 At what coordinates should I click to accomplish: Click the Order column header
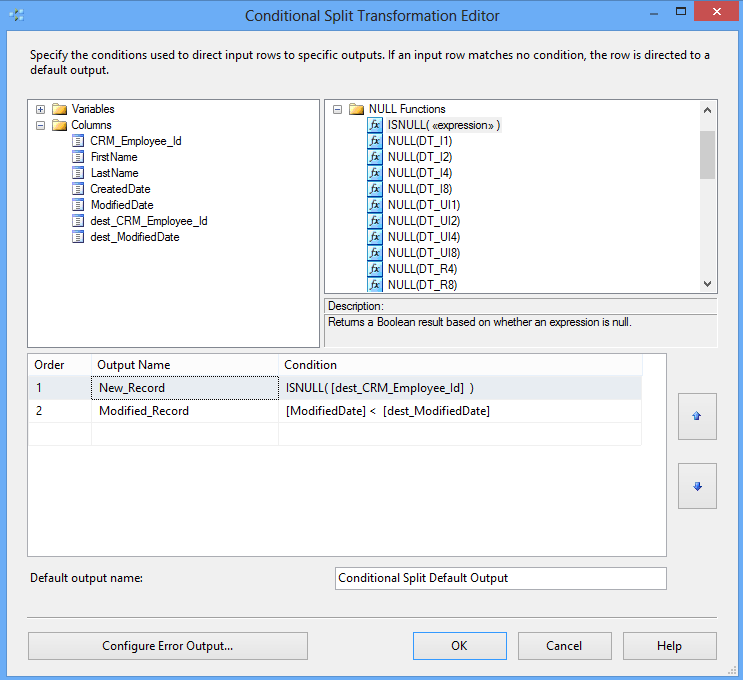(x=59, y=365)
